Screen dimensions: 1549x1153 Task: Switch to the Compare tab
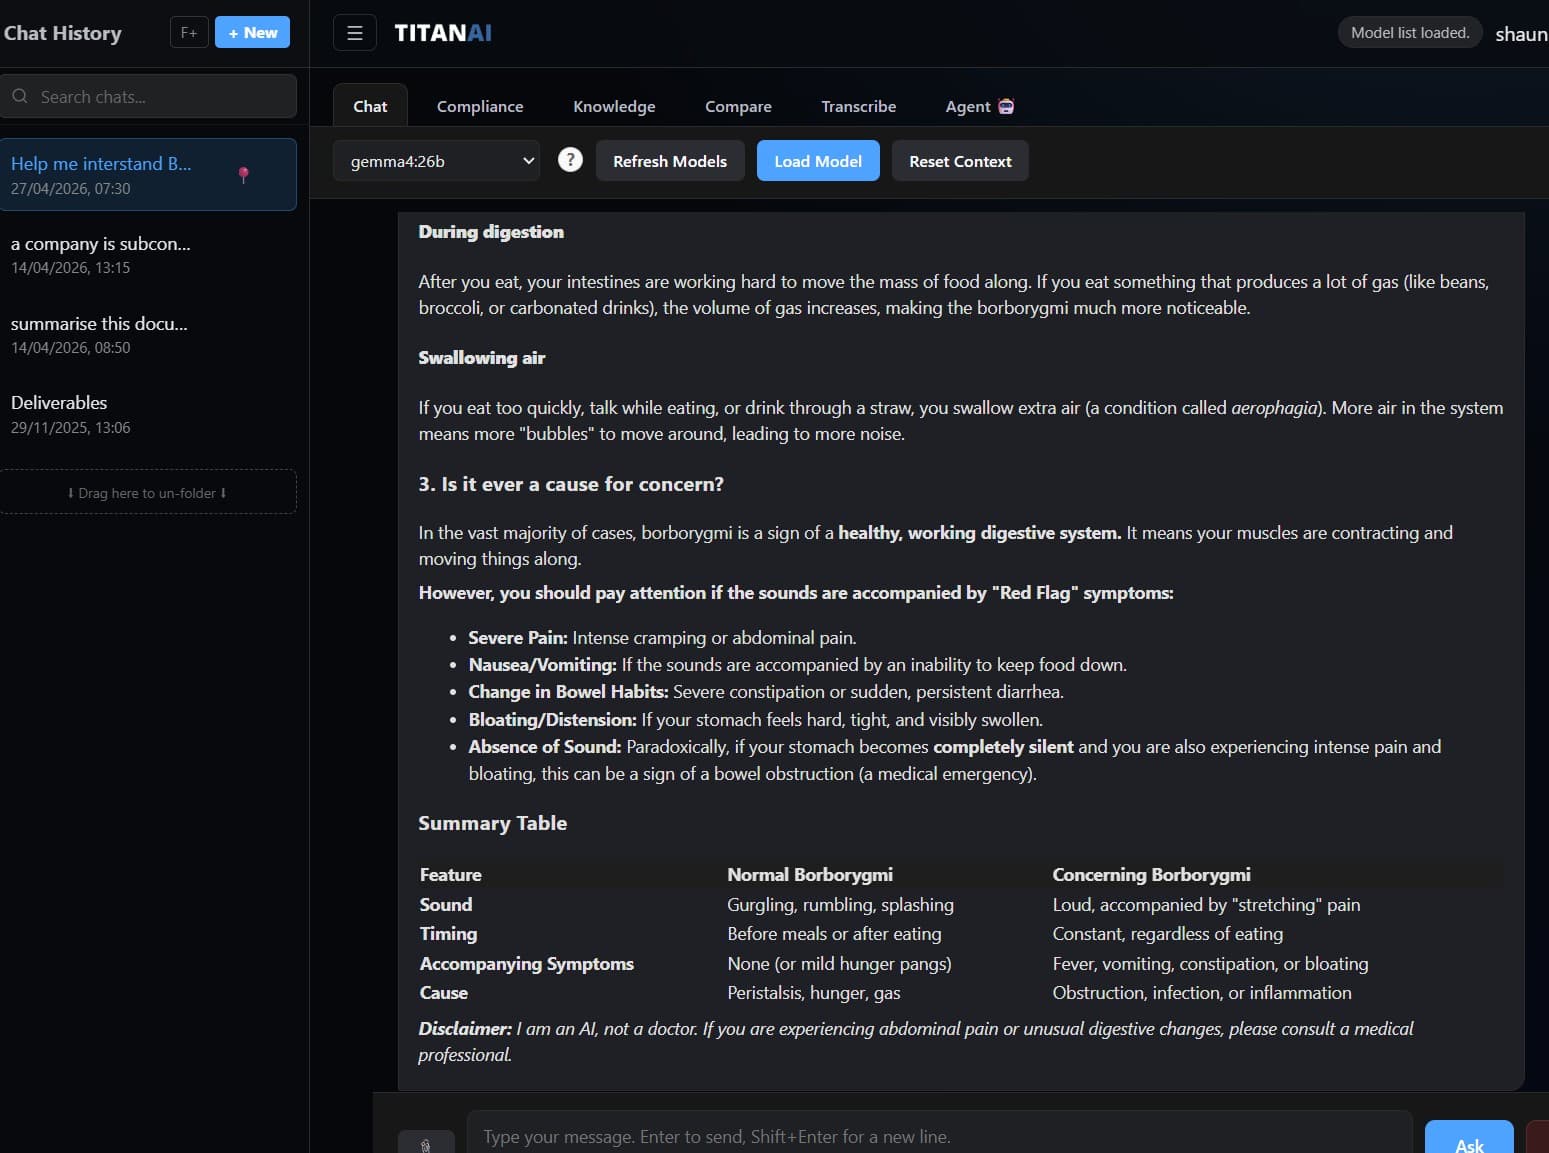[738, 106]
